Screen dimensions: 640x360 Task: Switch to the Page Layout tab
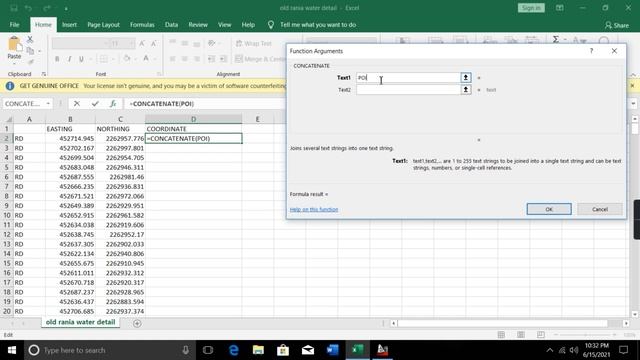point(103,25)
